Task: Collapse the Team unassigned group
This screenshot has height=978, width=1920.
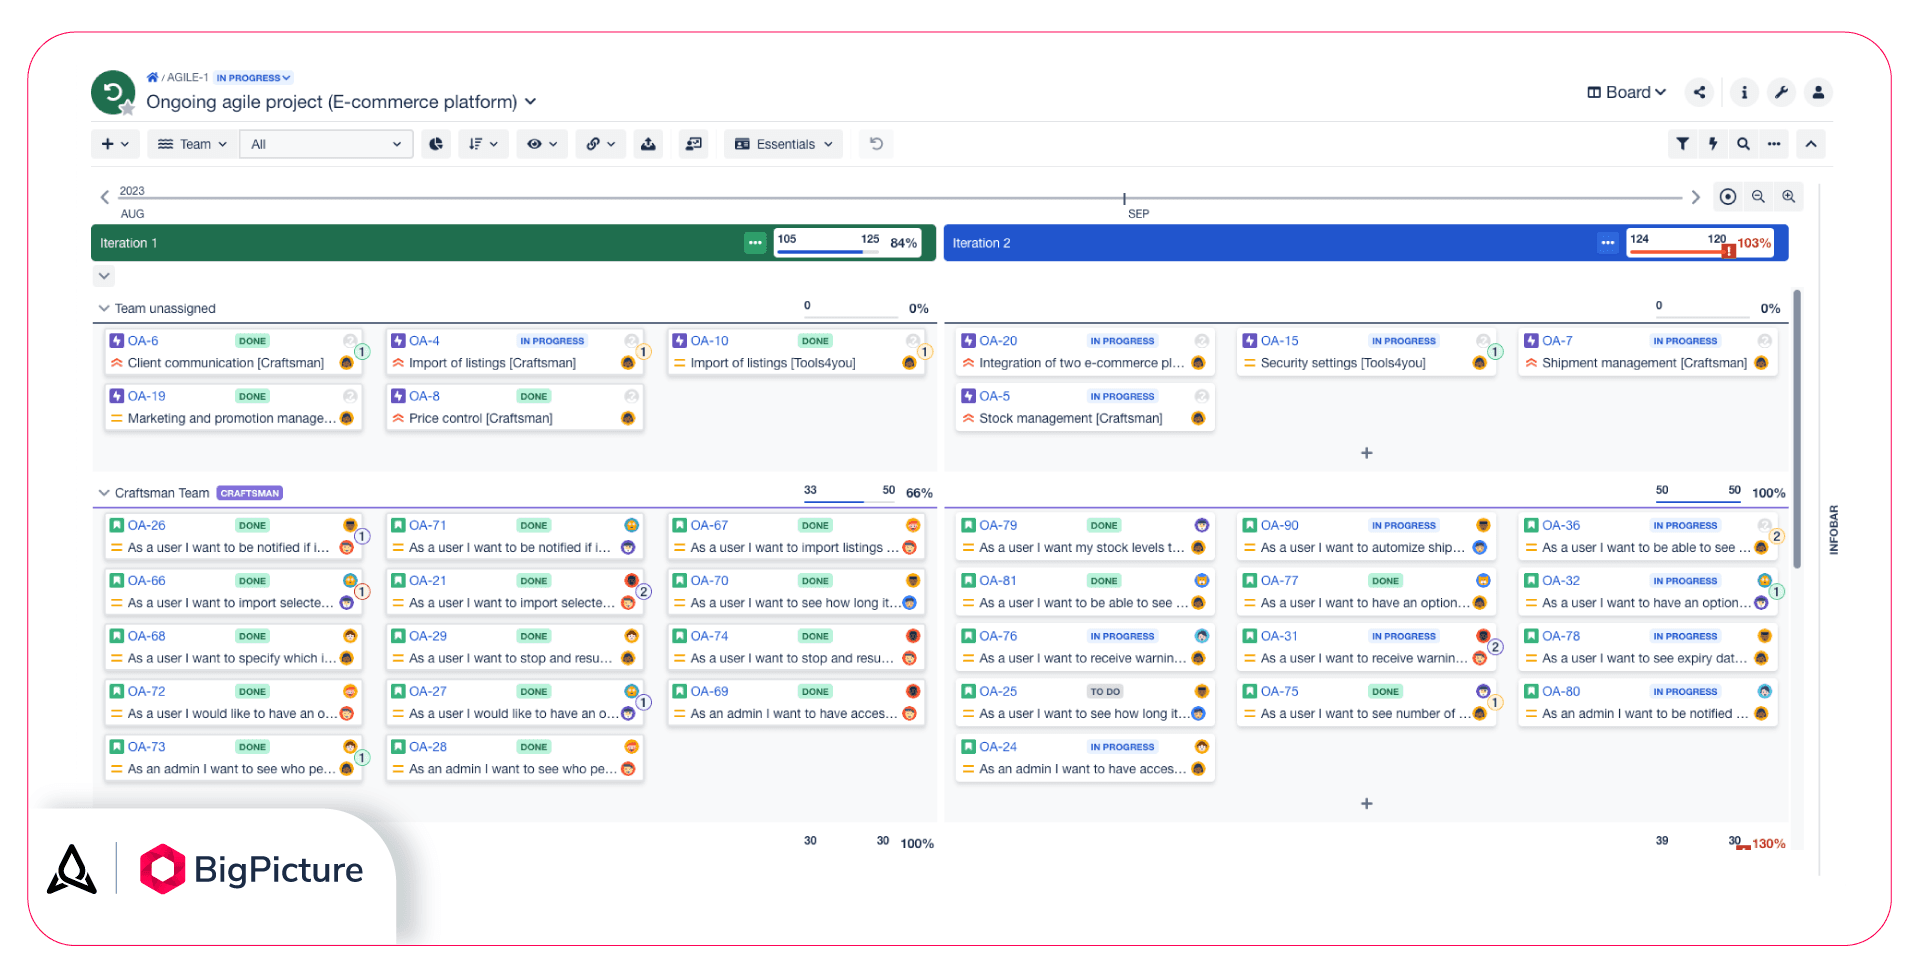Action: coord(104,308)
